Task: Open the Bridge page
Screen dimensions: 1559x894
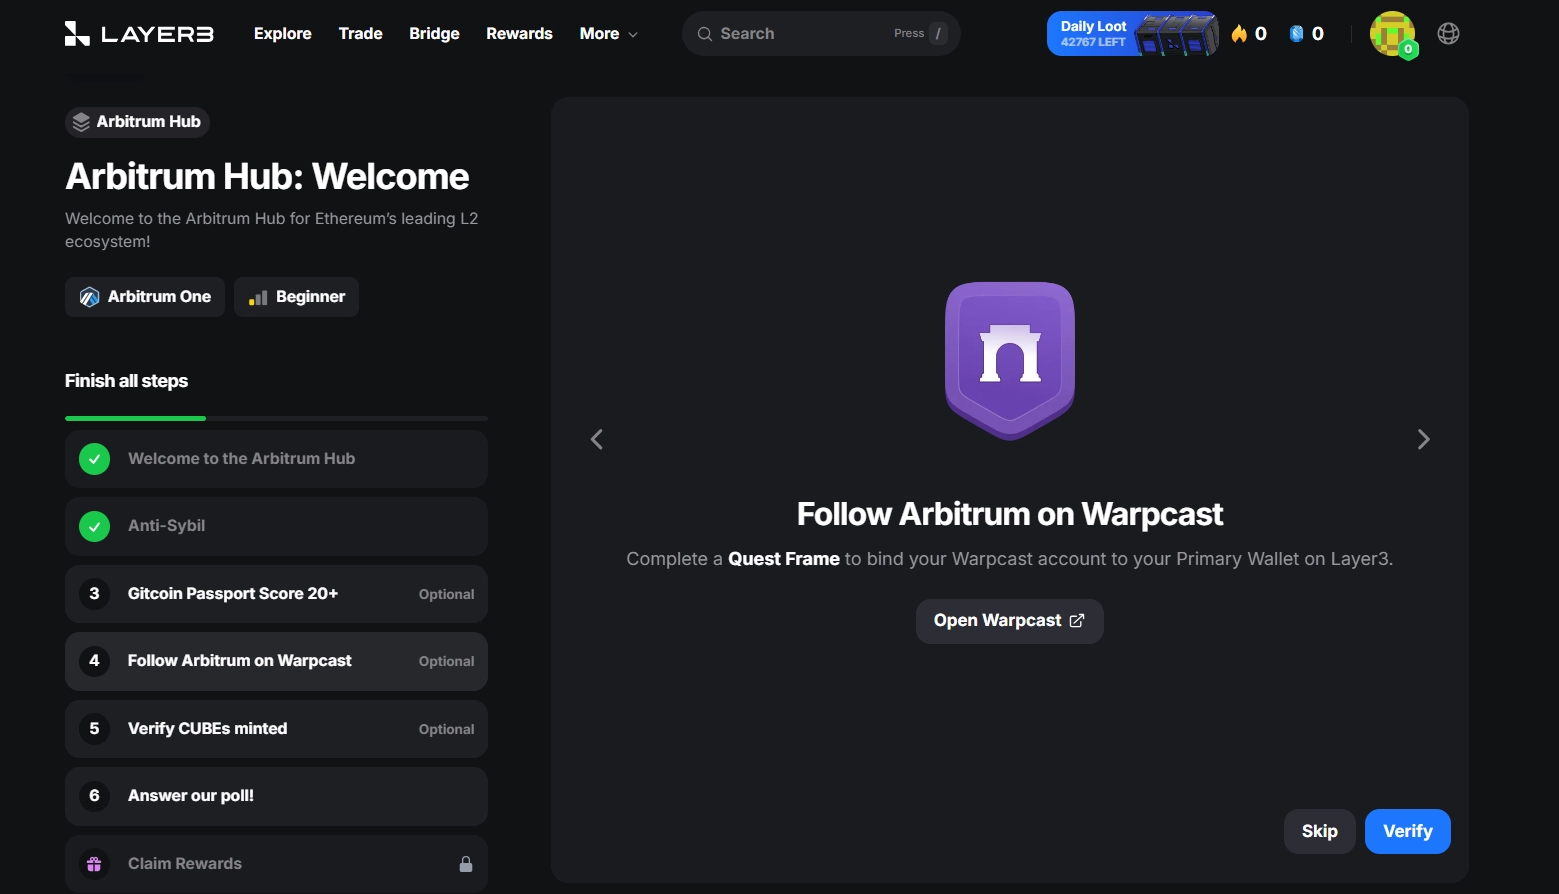Action: point(434,34)
